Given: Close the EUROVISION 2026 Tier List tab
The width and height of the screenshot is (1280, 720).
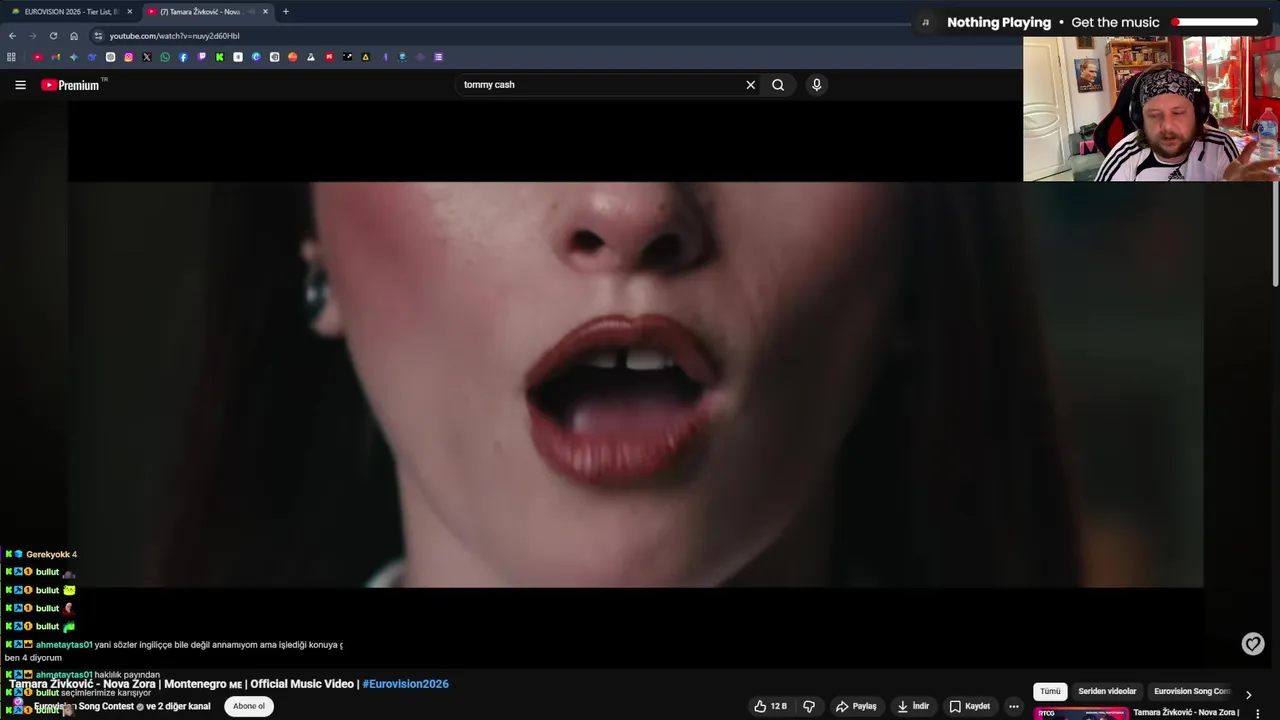Looking at the screenshot, I should point(129,12).
